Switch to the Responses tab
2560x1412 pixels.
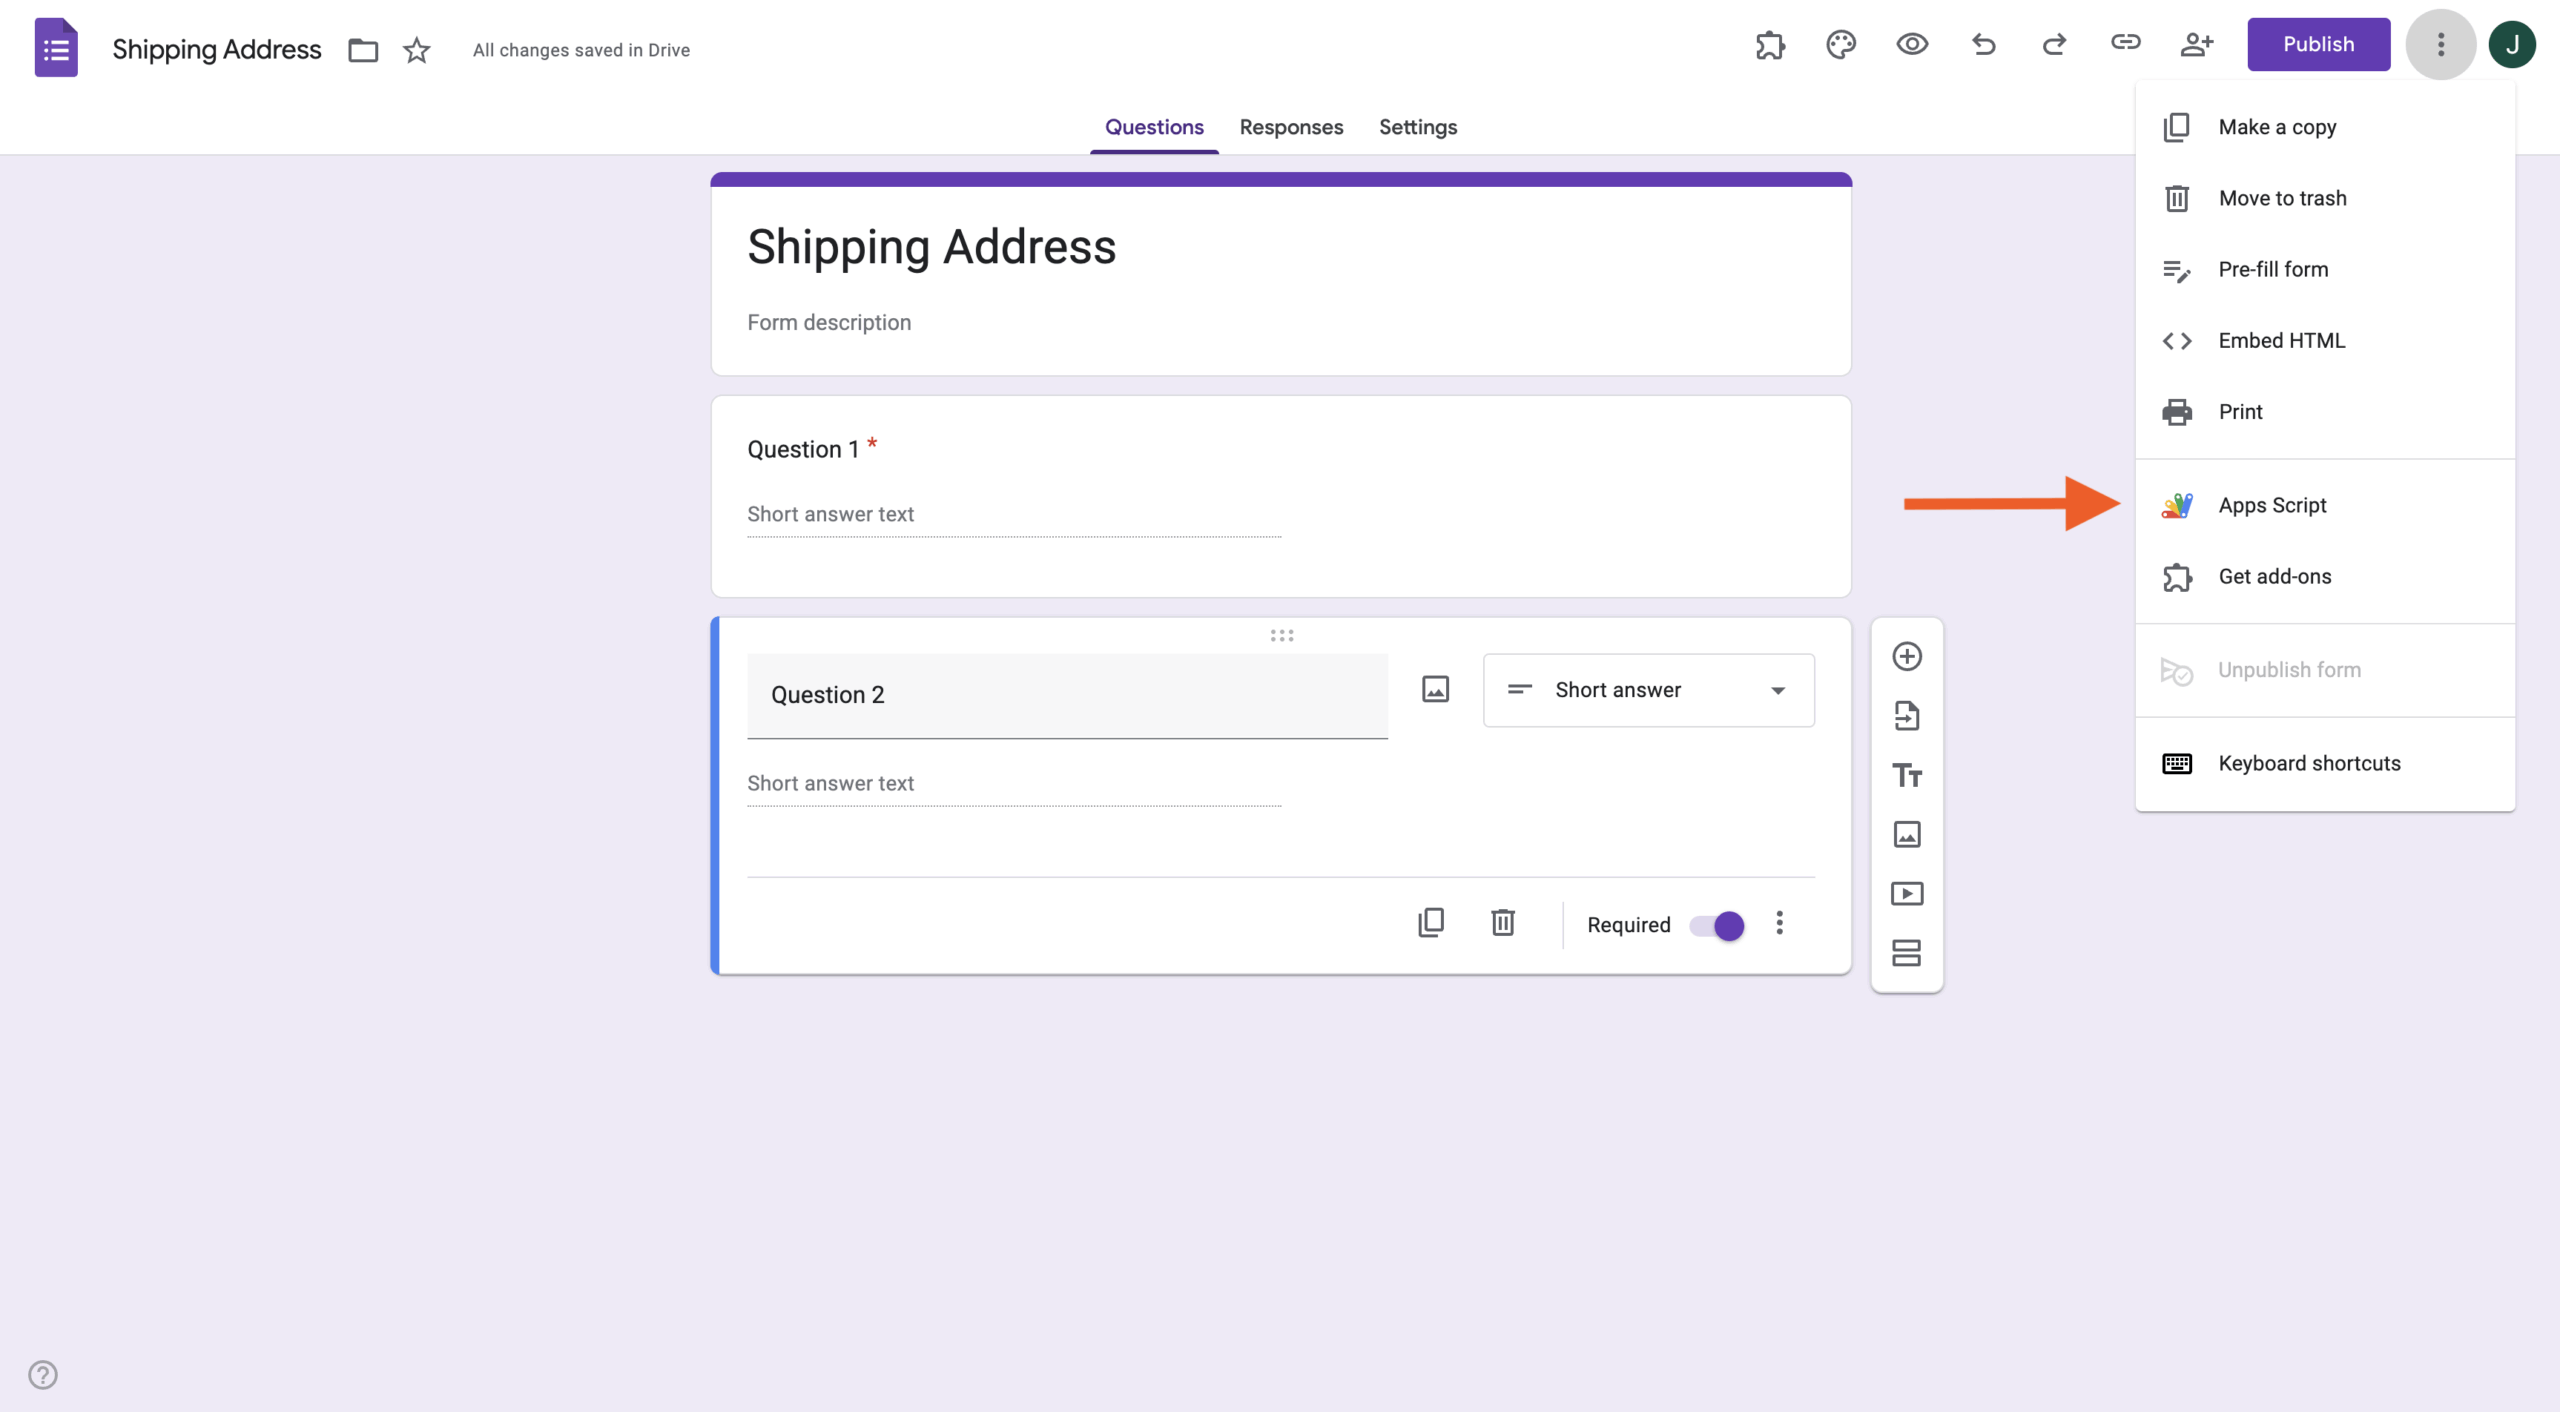[x=1290, y=127]
